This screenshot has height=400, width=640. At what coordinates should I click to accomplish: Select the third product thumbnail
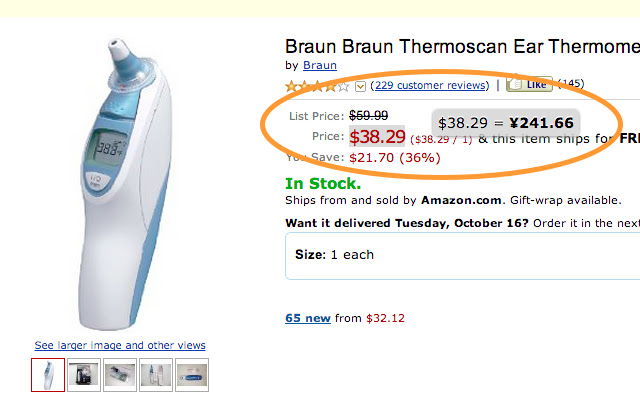(x=120, y=375)
